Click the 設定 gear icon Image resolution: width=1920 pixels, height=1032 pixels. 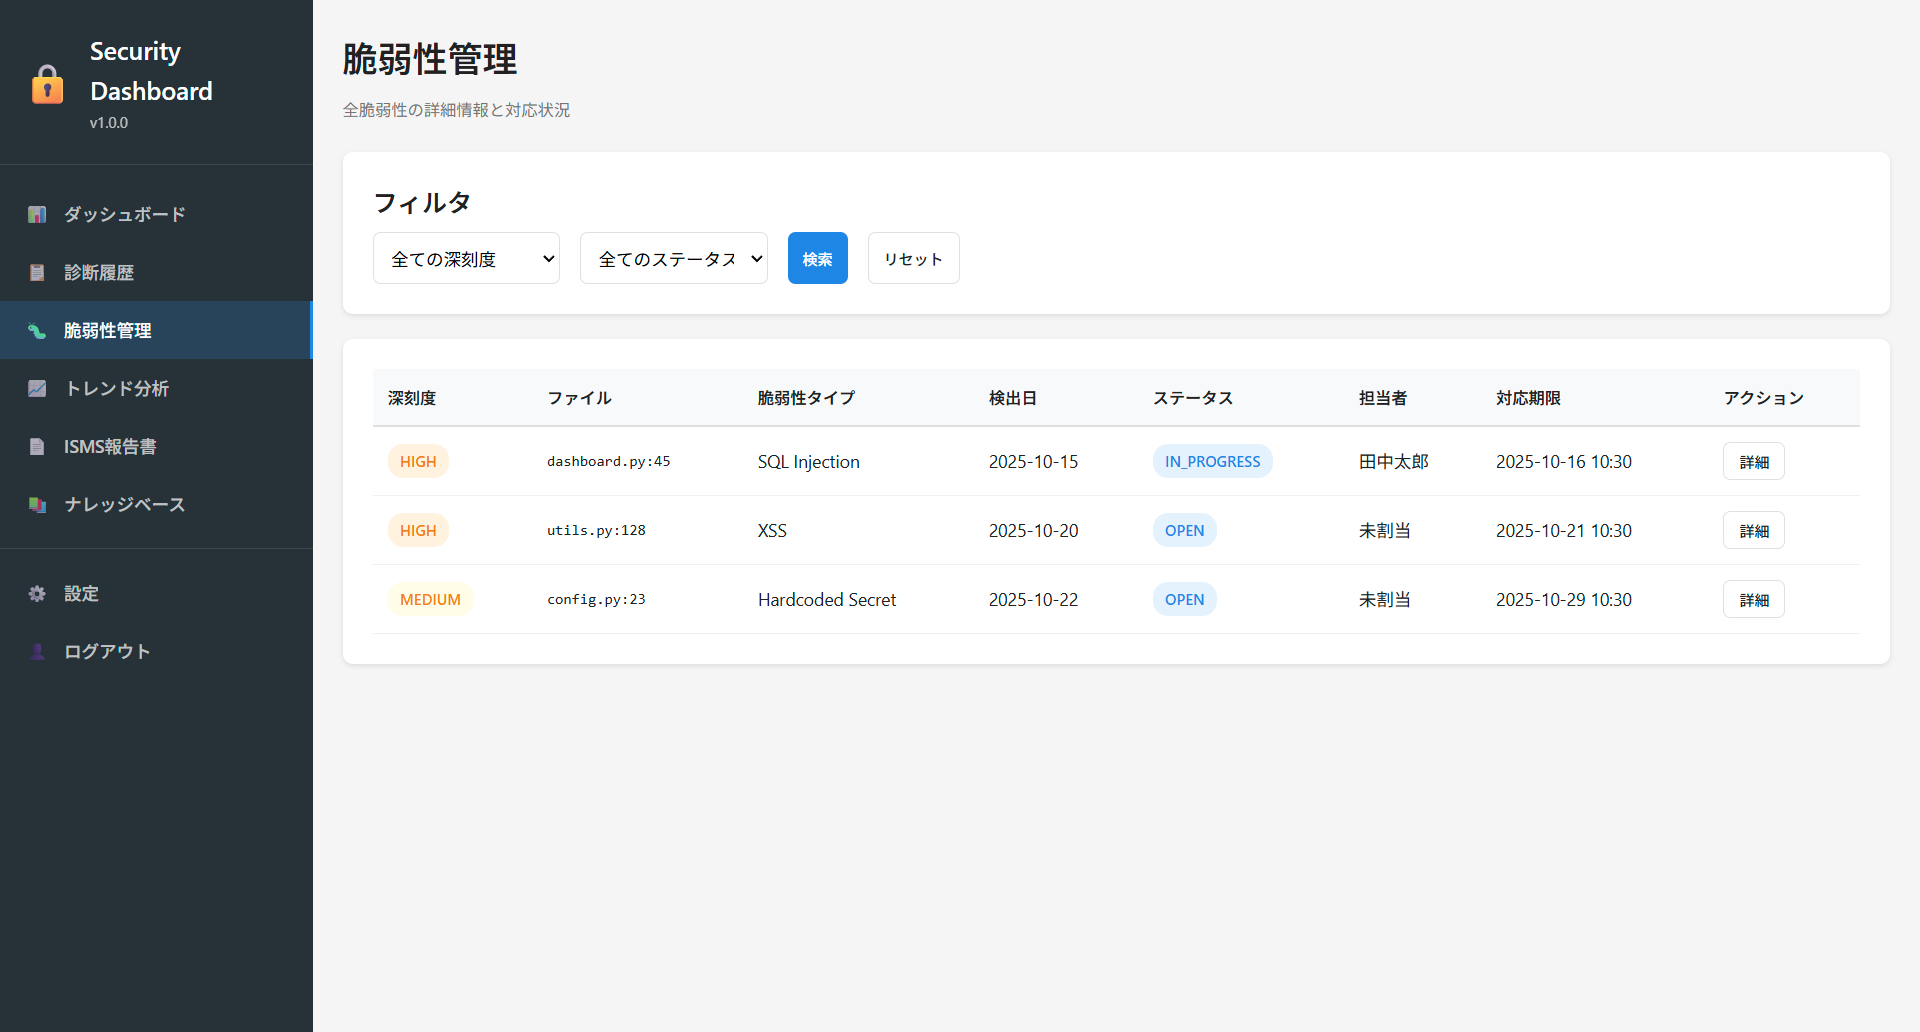[37, 593]
